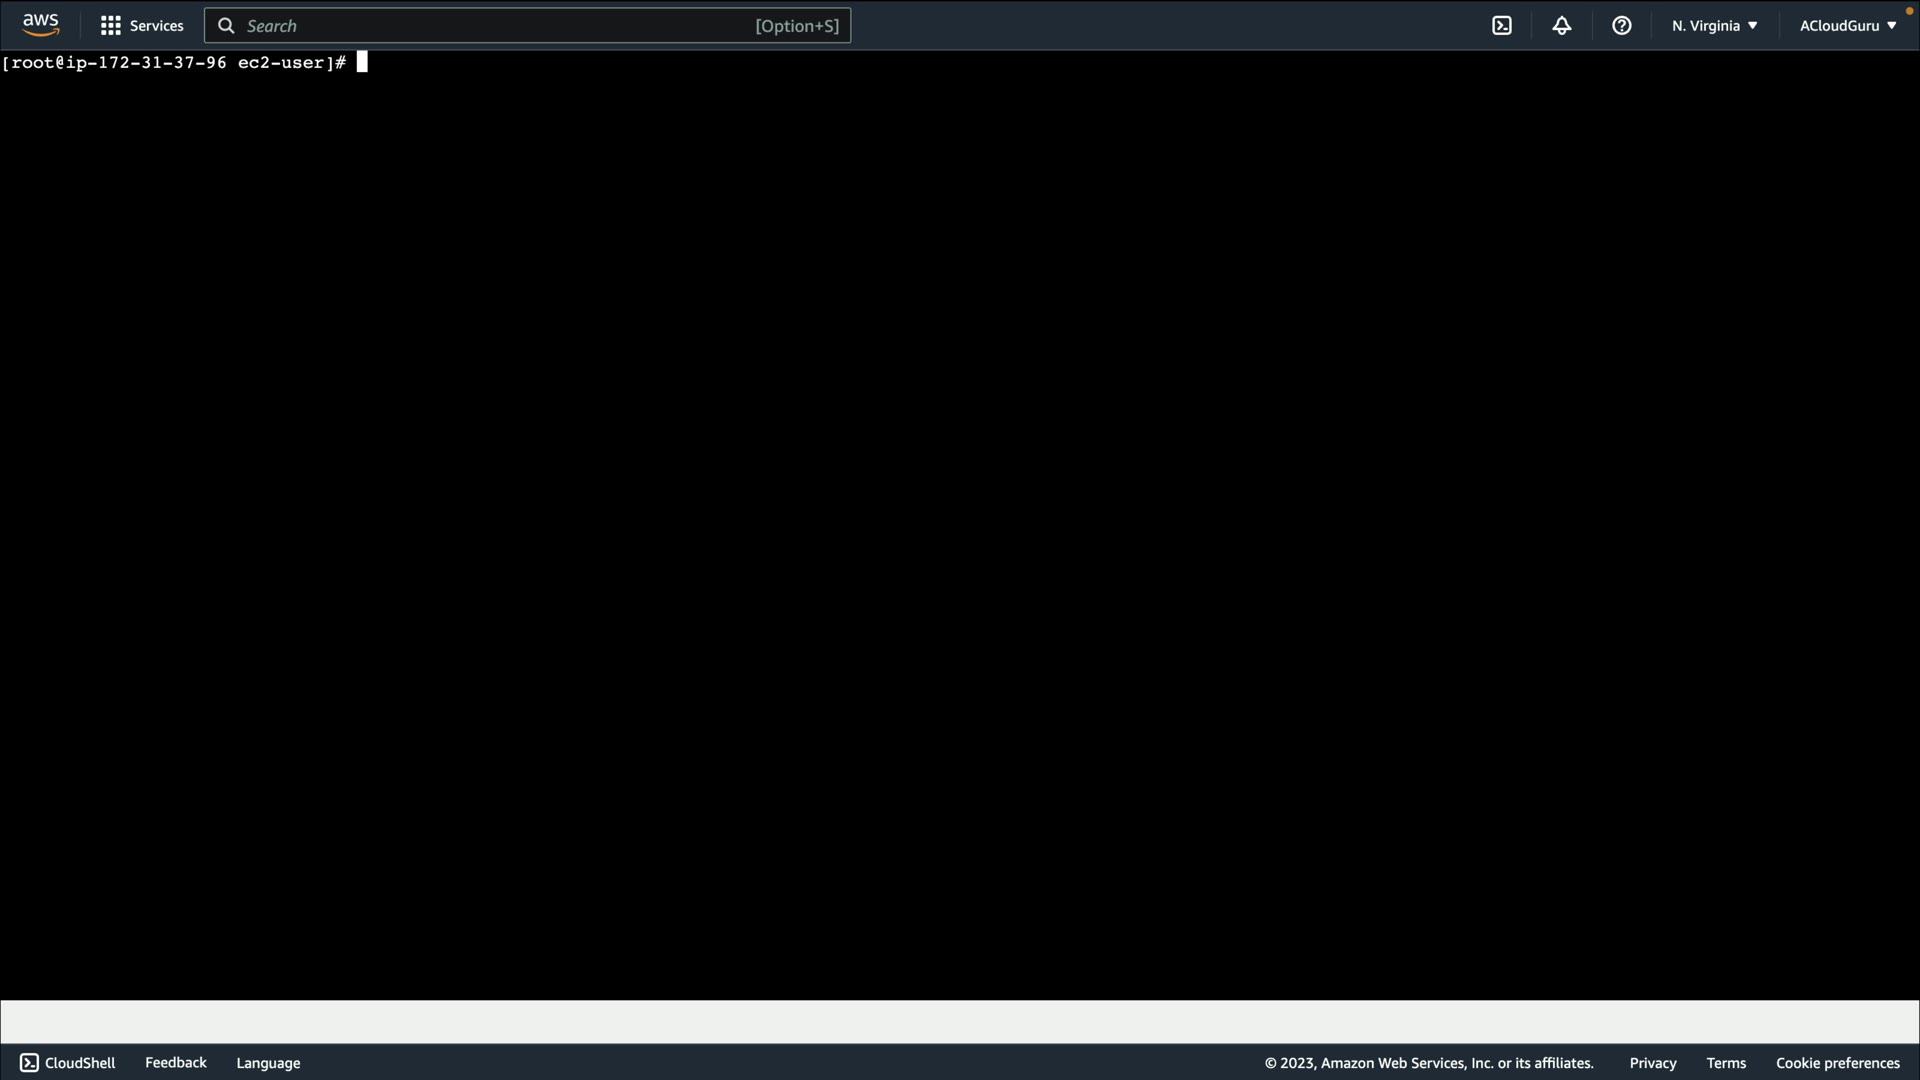This screenshot has height=1080, width=1920.
Task: Click the Services menu label
Action: point(157,26)
